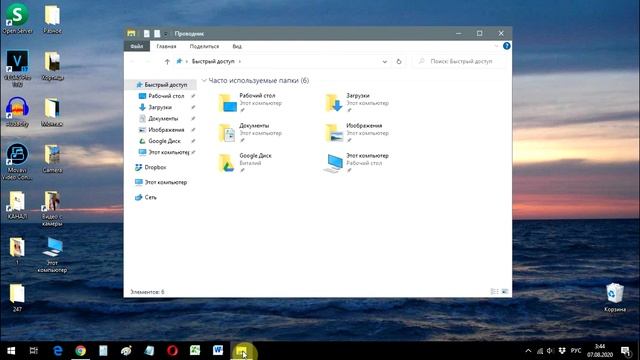Click the РУС language indicator
Screen dimensions: 640x360
576,351
